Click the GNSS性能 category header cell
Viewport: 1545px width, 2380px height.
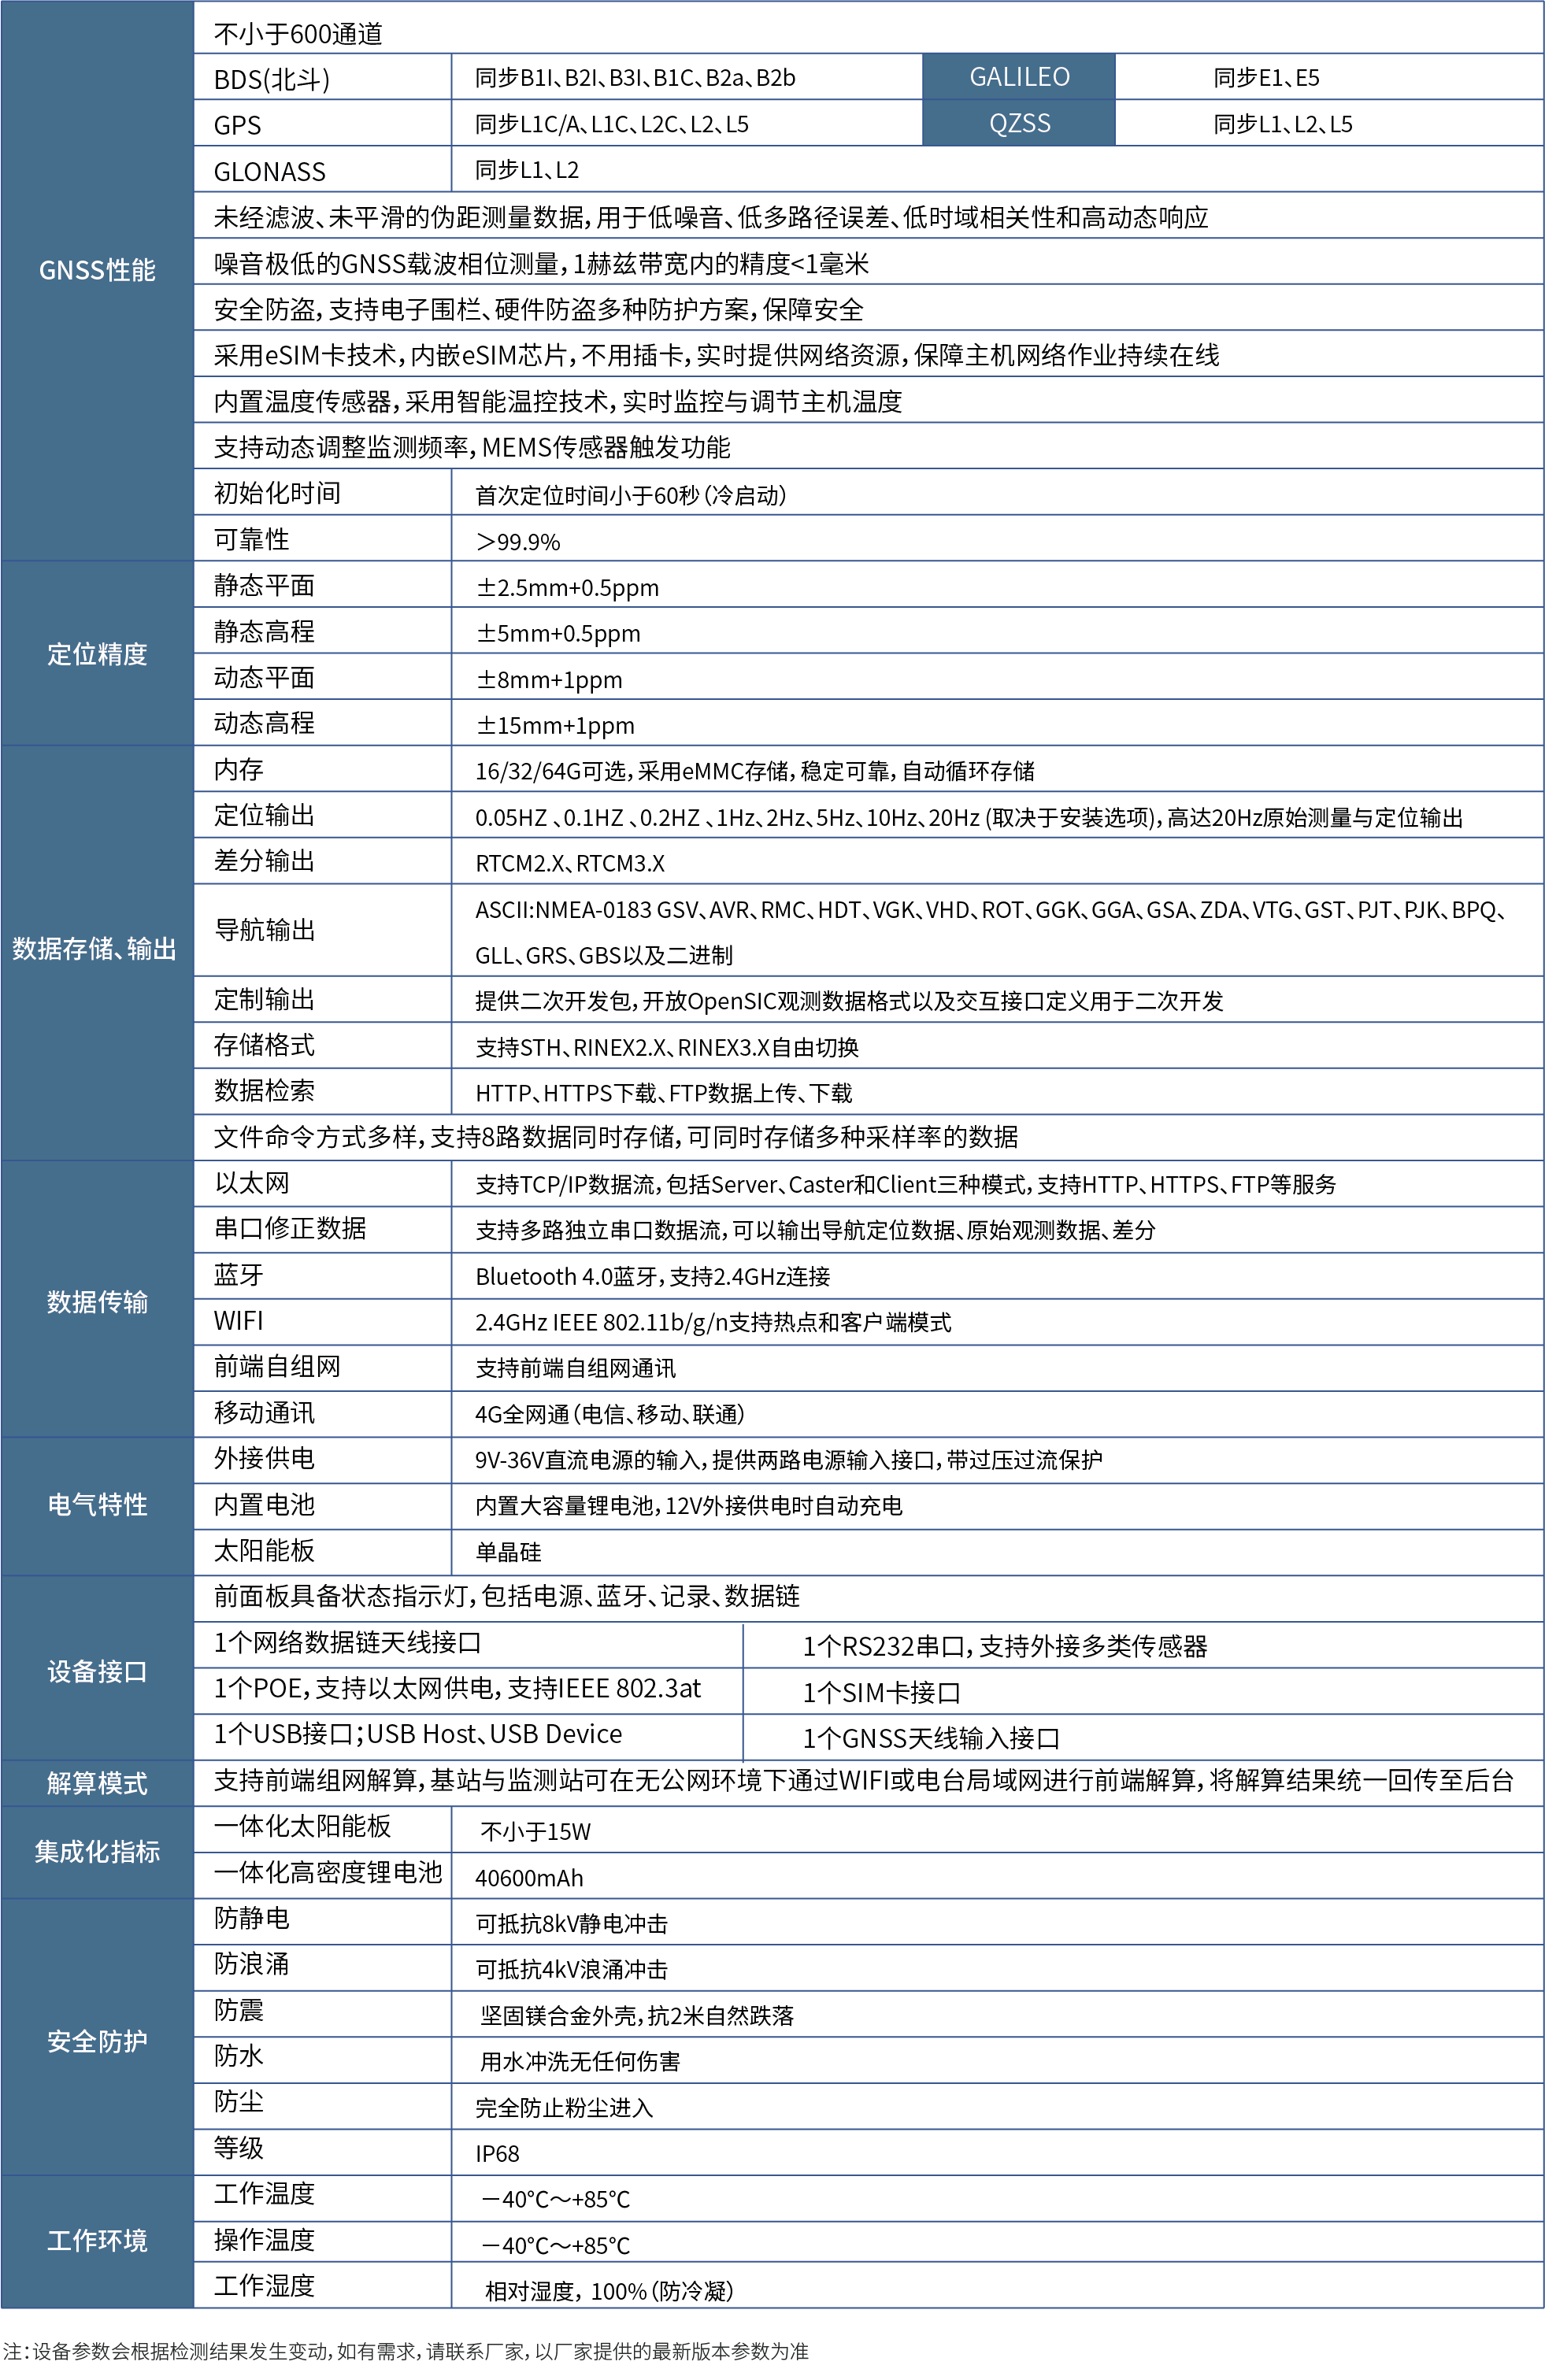pyautogui.click(x=97, y=270)
